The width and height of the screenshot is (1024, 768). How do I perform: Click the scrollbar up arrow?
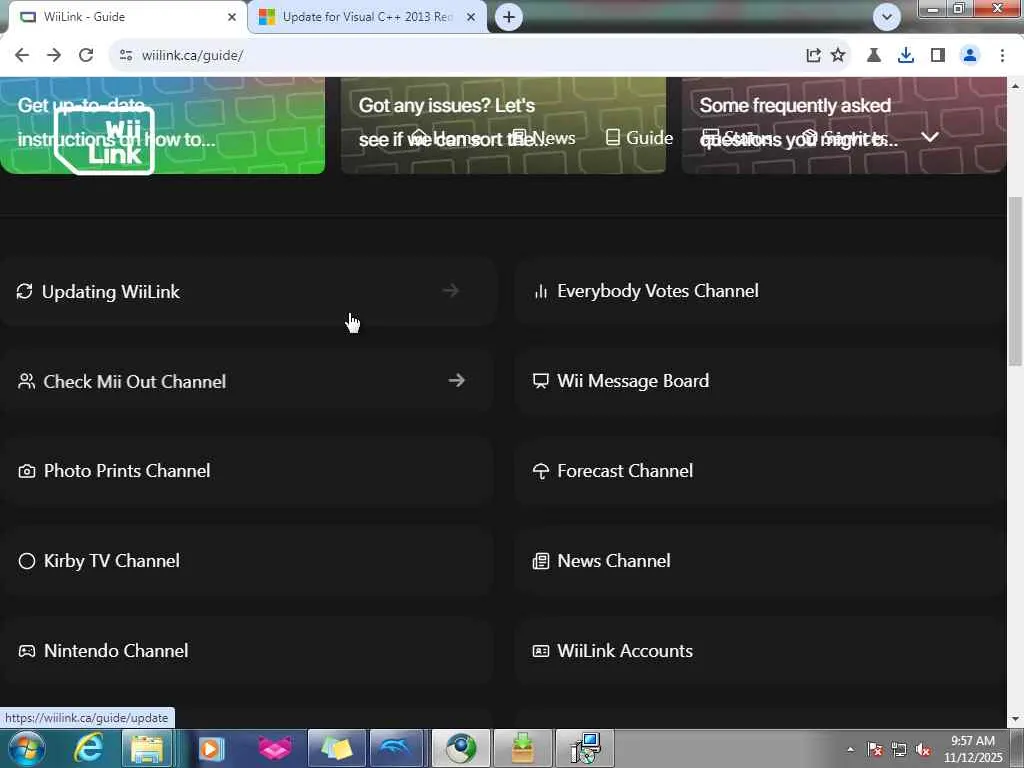click(x=1016, y=85)
